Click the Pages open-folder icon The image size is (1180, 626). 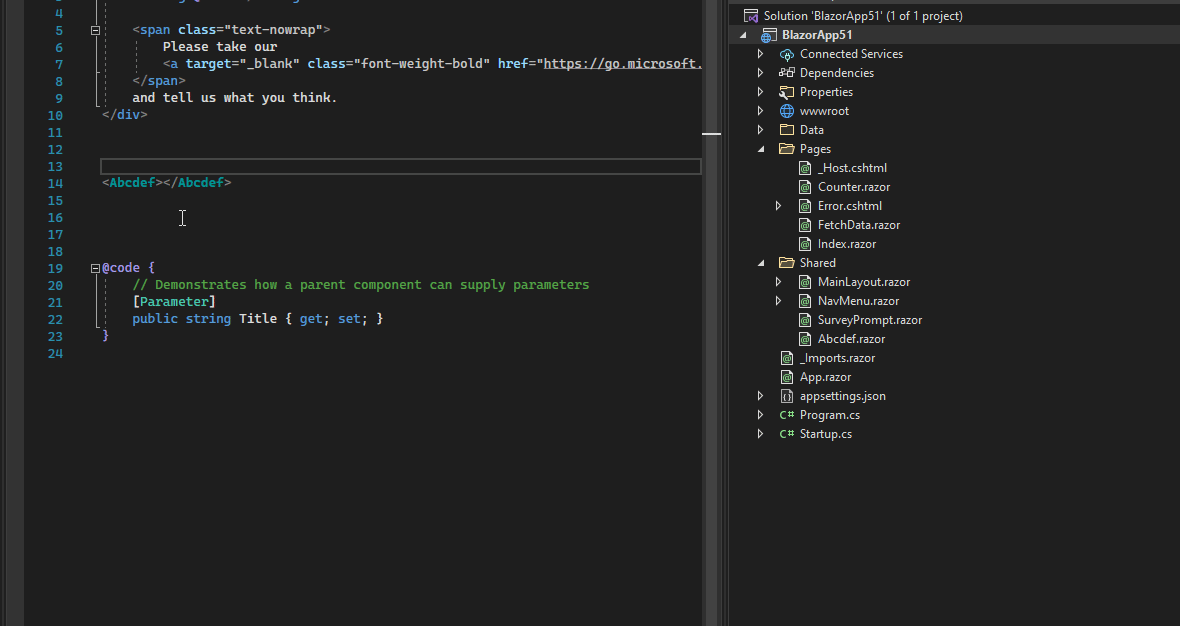click(x=786, y=149)
